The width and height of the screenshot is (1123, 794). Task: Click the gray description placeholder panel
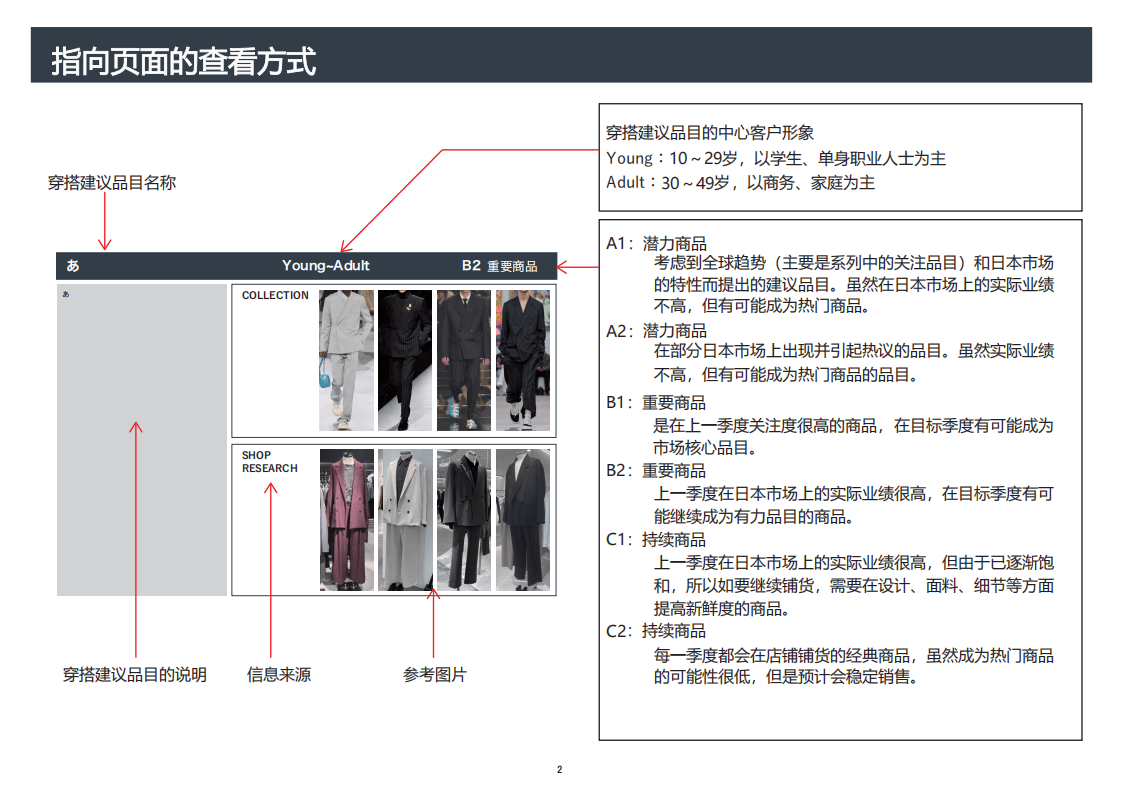pyautogui.click(x=142, y=440)
